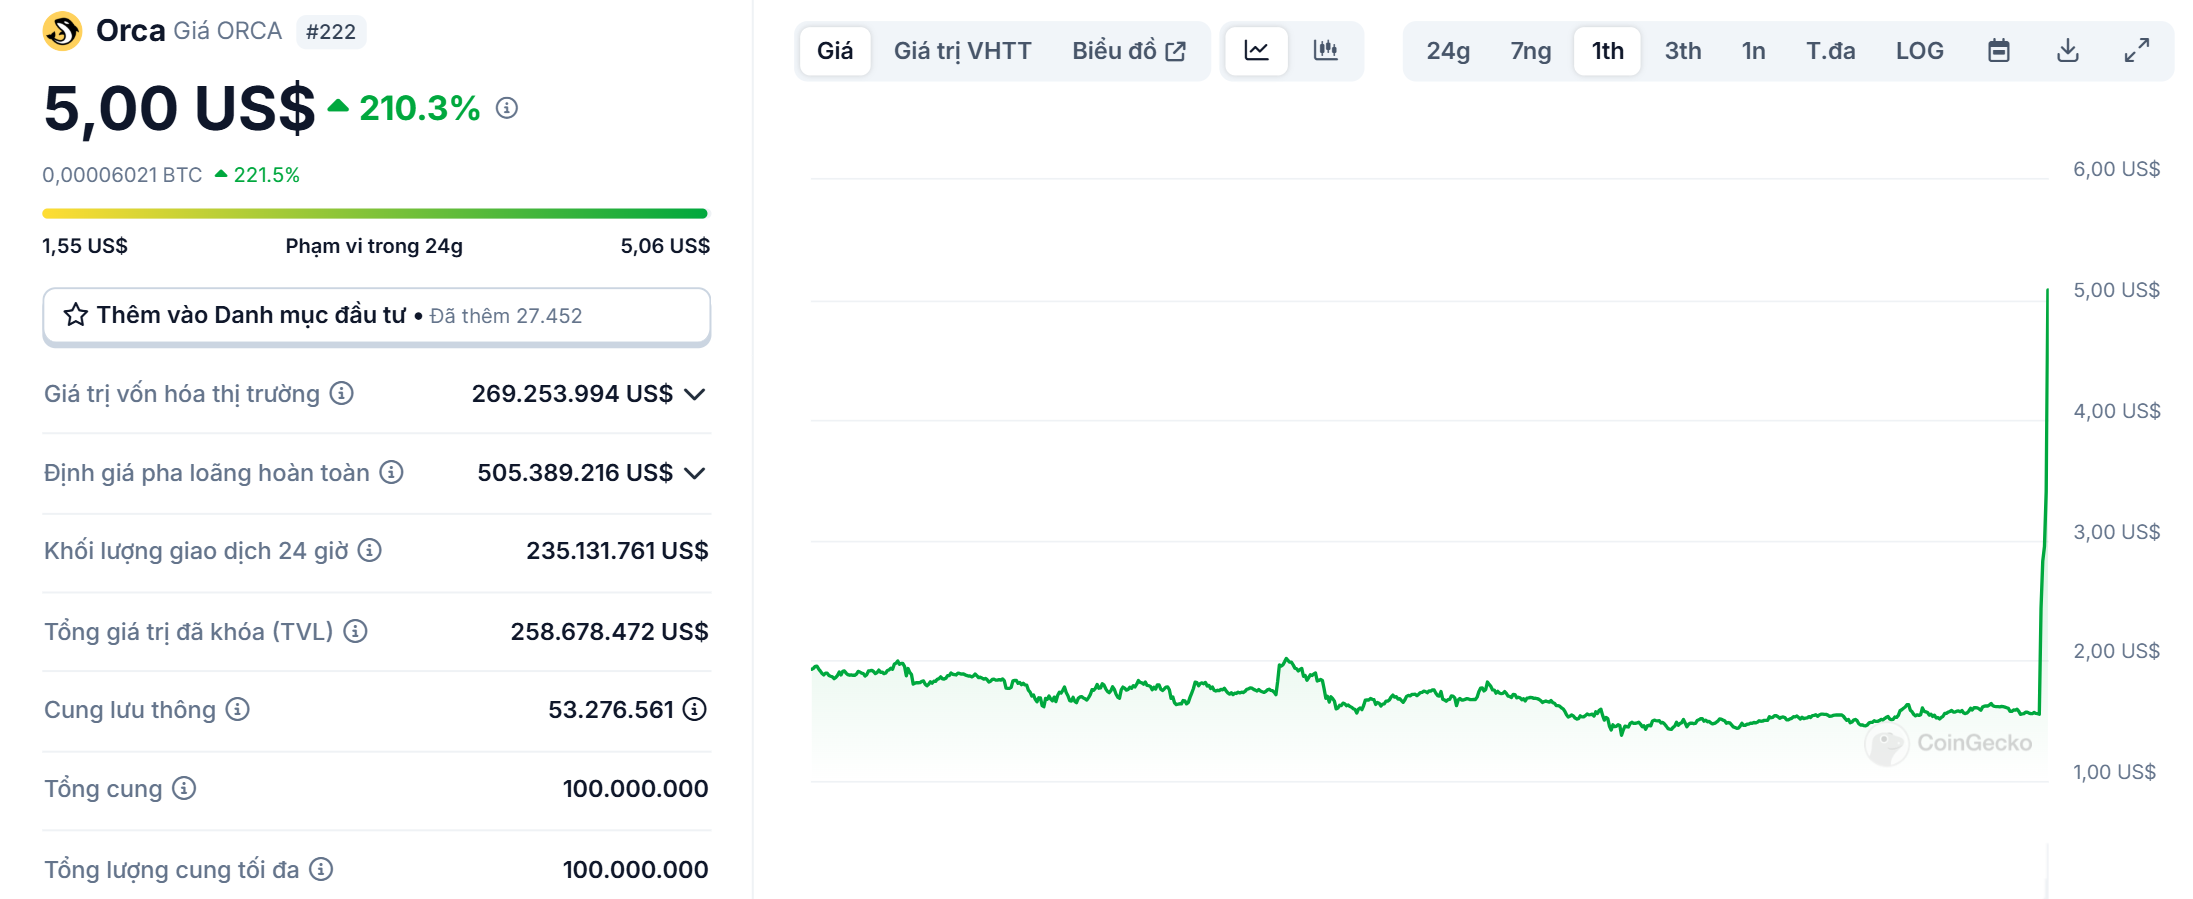Image resolution: width=2193 pixels, height=899 pixels.
Task: Show info icon beside Cung lưu thông label
Action: pyautogui.click(x=237, y=709)
